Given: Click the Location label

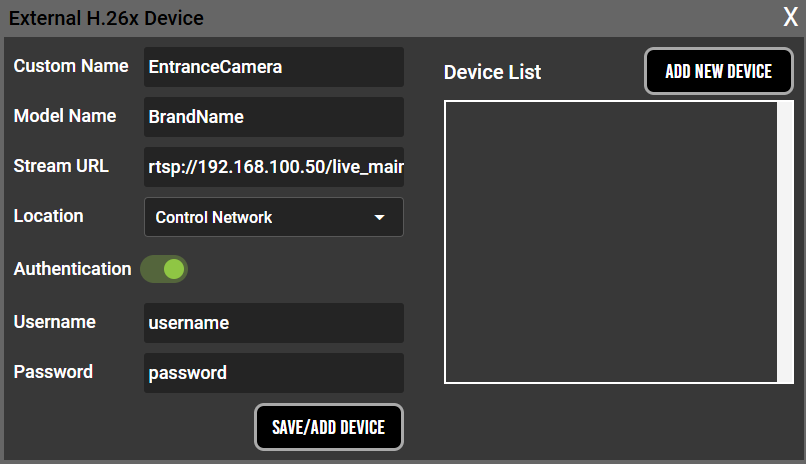Looking at the screenshot, I should pos(48,216).
